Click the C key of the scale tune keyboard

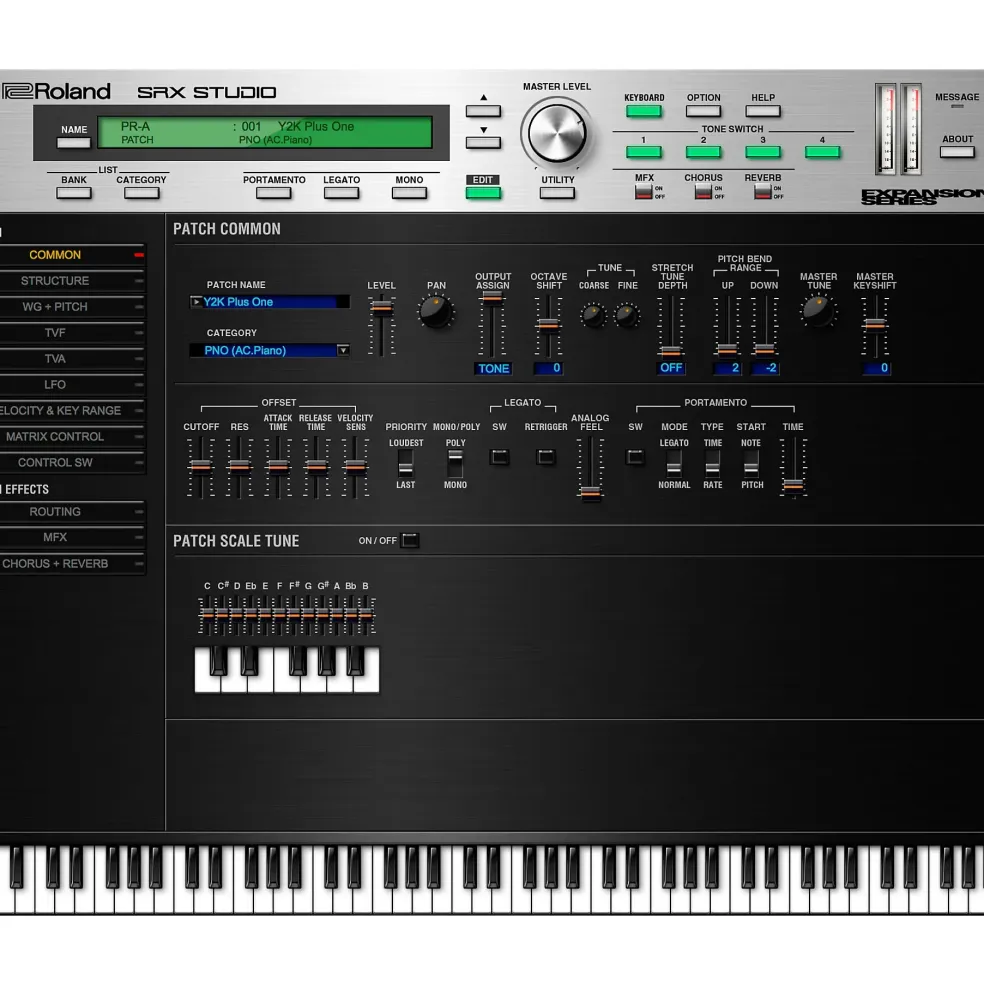point(207,670)
